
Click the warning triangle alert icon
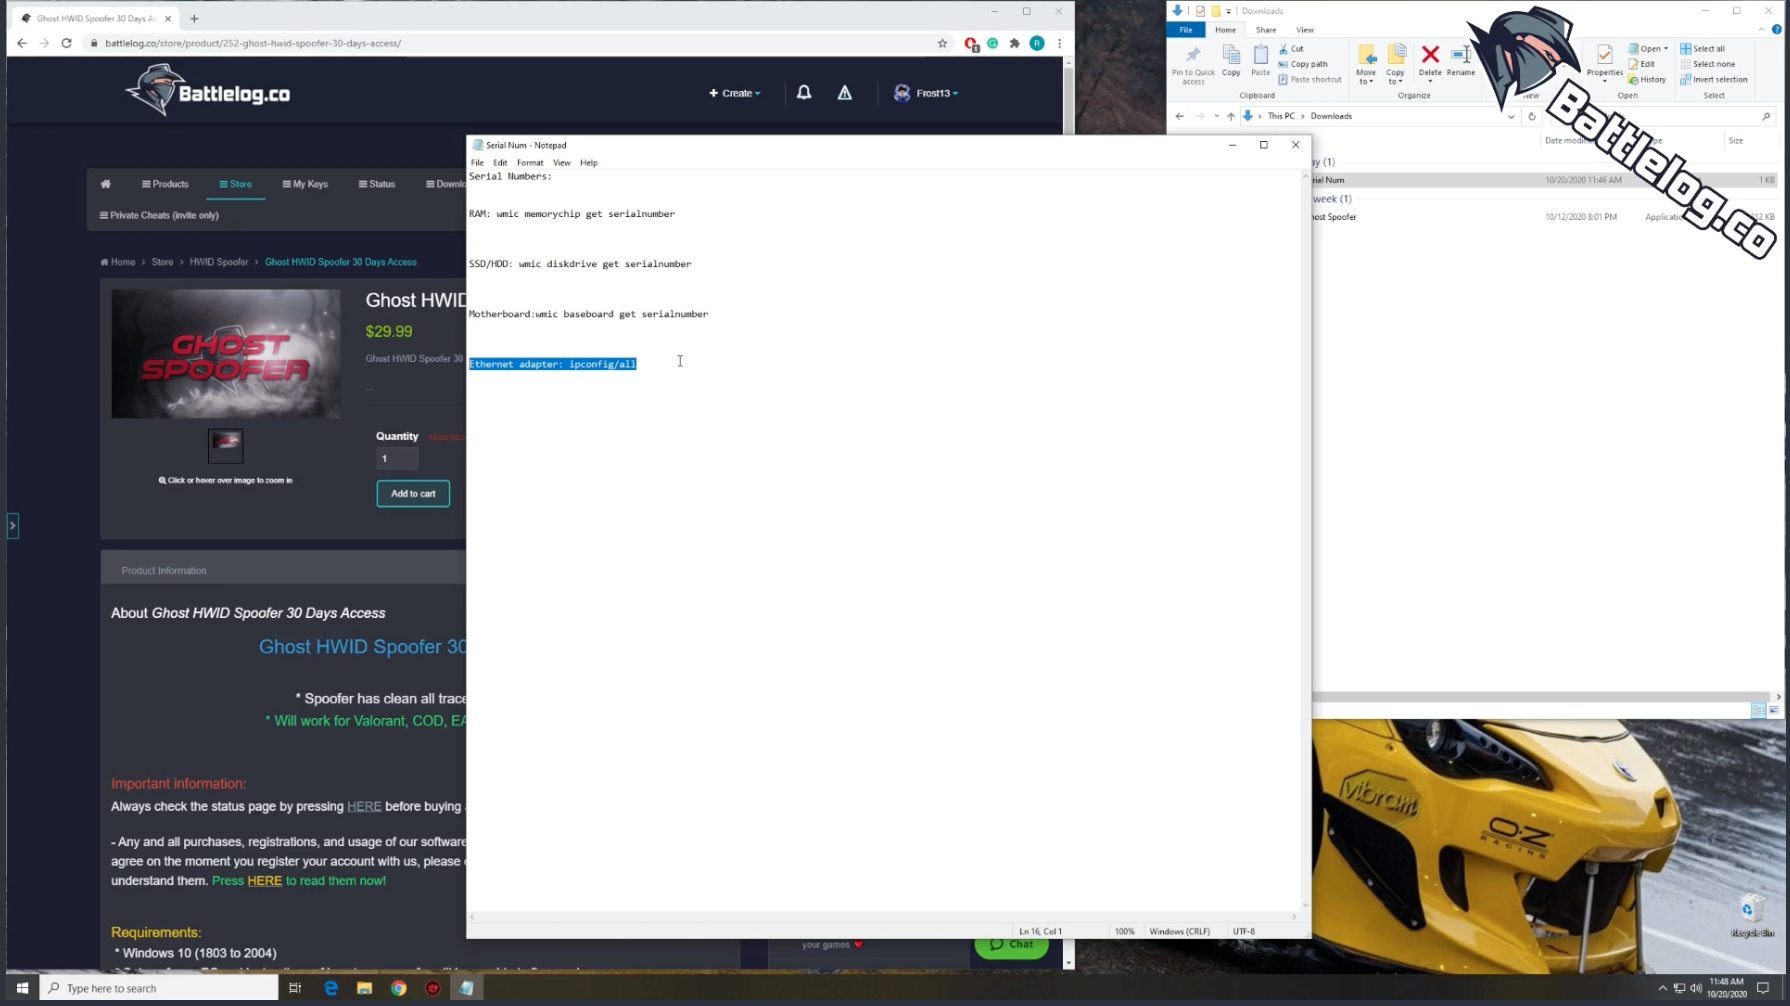point(845,93)
